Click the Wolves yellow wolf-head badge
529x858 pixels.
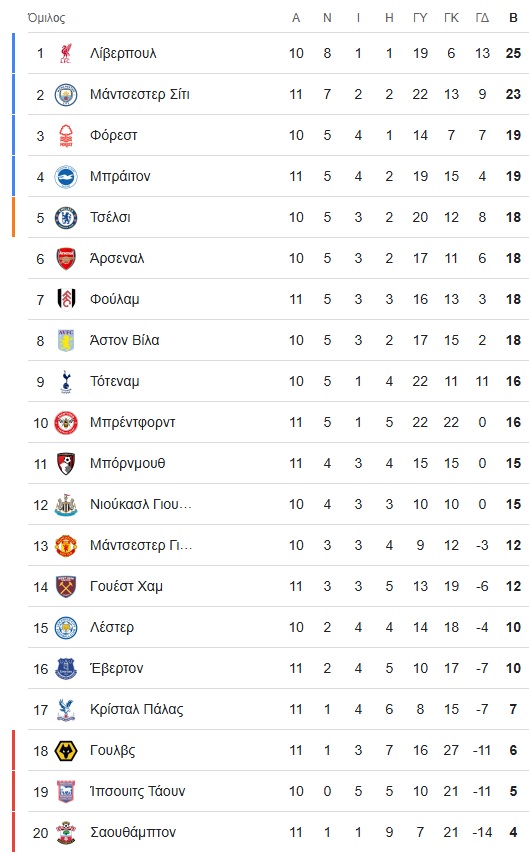[x=66, y=751]
